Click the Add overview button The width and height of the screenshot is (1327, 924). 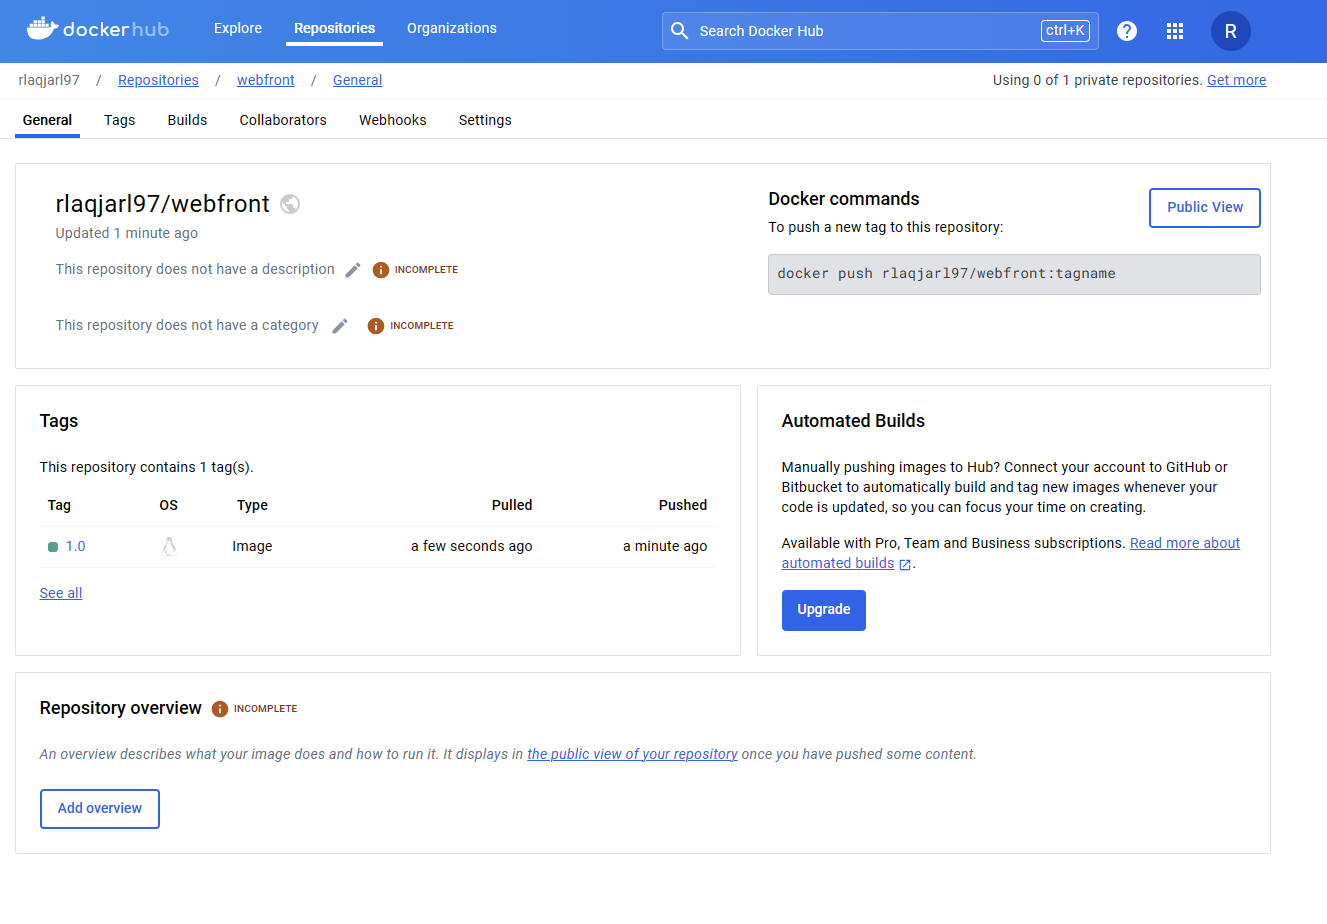click(100, 809)
